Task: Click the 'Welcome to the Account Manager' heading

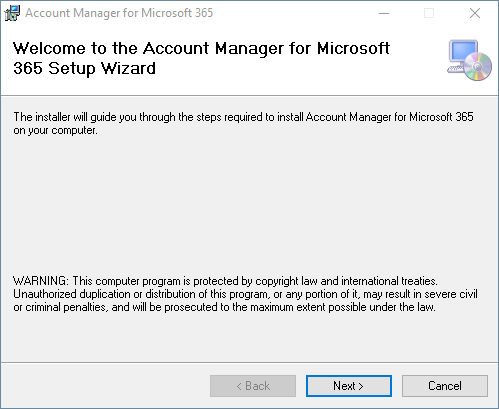Action: 201,58
